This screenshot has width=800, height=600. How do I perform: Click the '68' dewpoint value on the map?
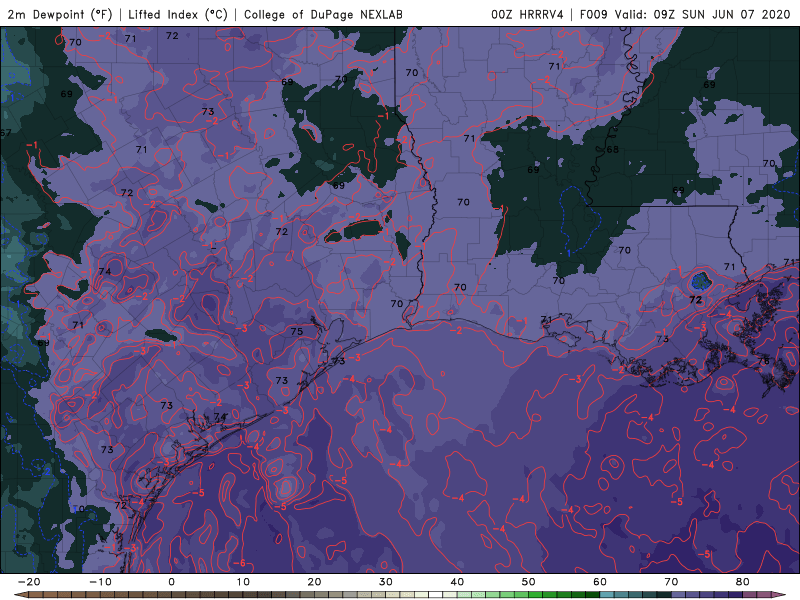612,149
